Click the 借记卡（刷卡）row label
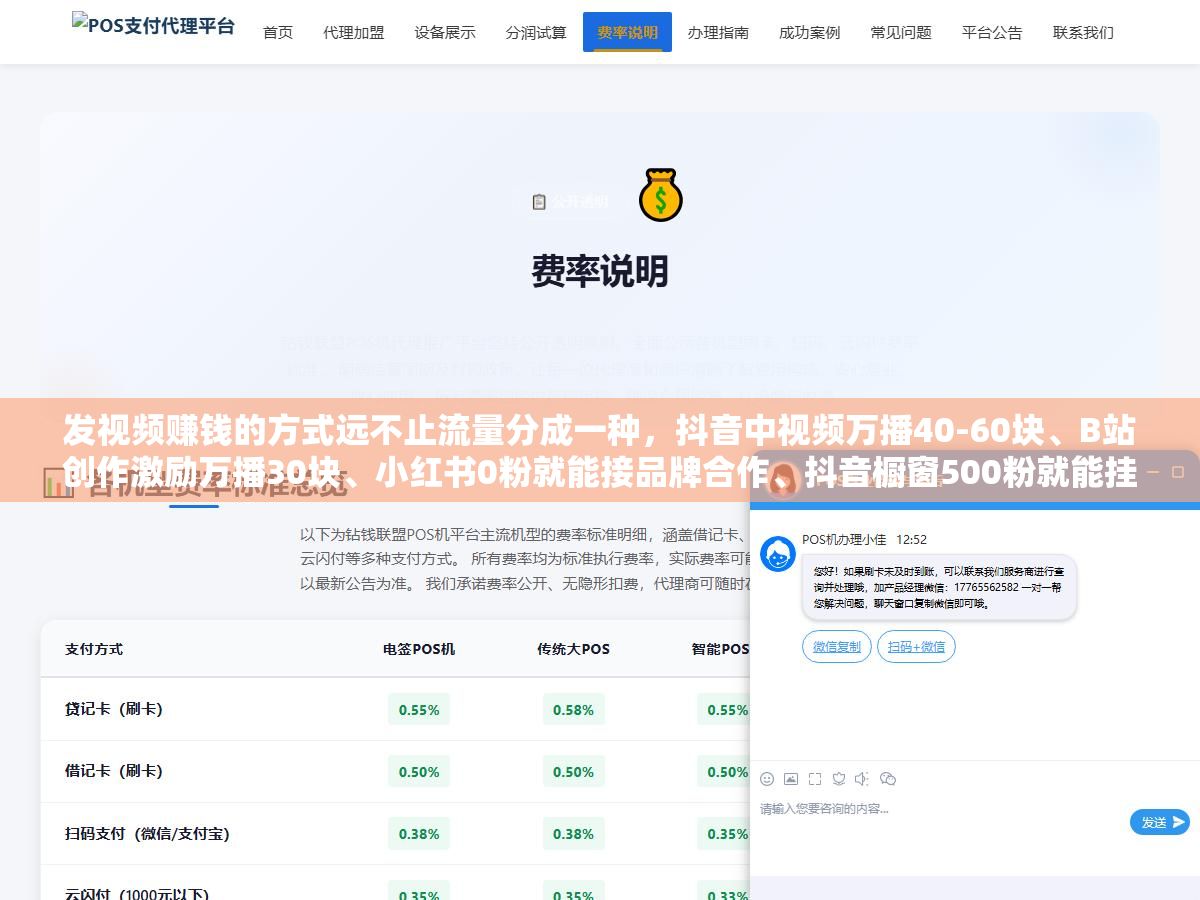This screenshot has height=900, width=1200. point(114,771)
